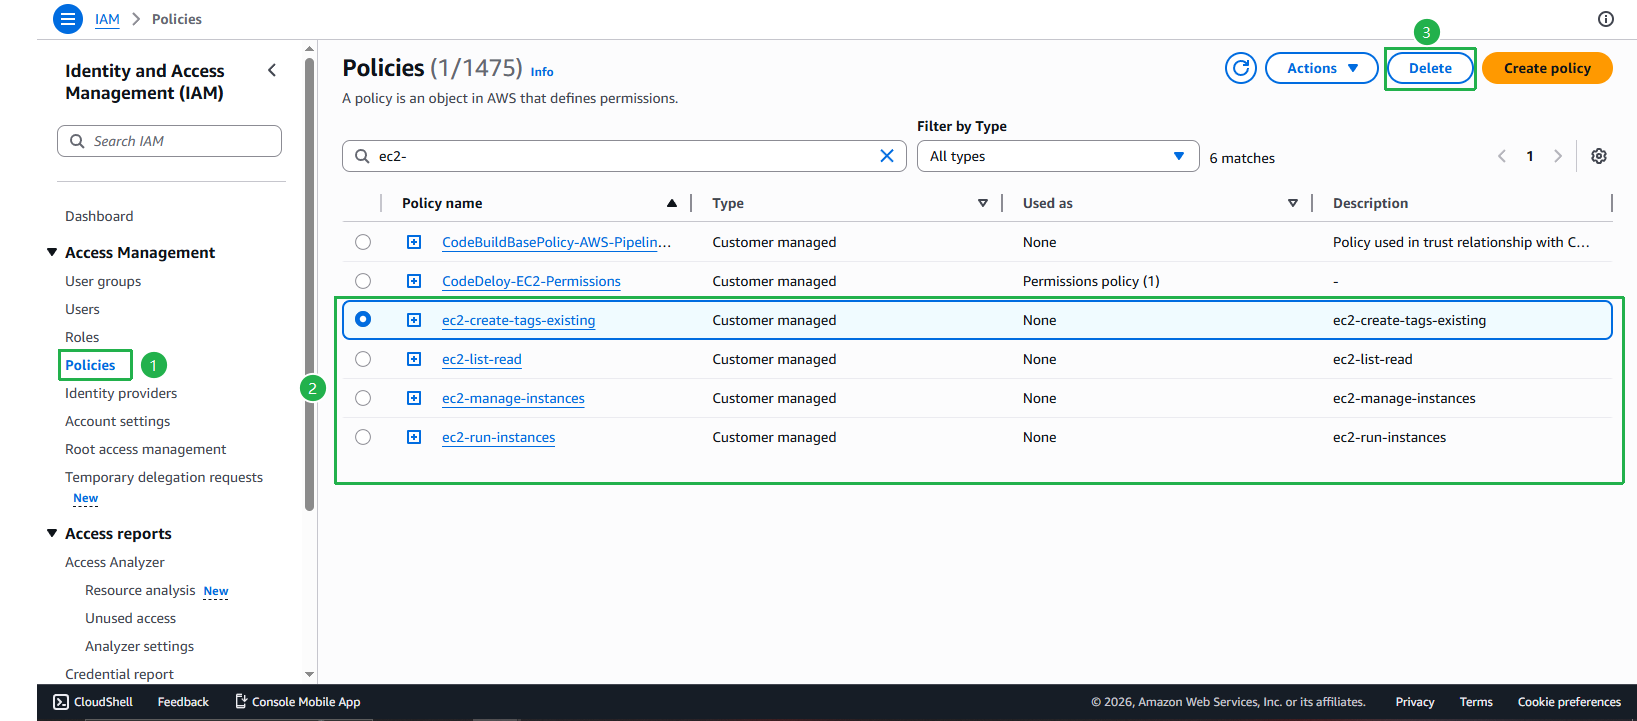Screen dimensions: 1637x721
Task: Open Console Mobile App link
Action: [298, 702]
